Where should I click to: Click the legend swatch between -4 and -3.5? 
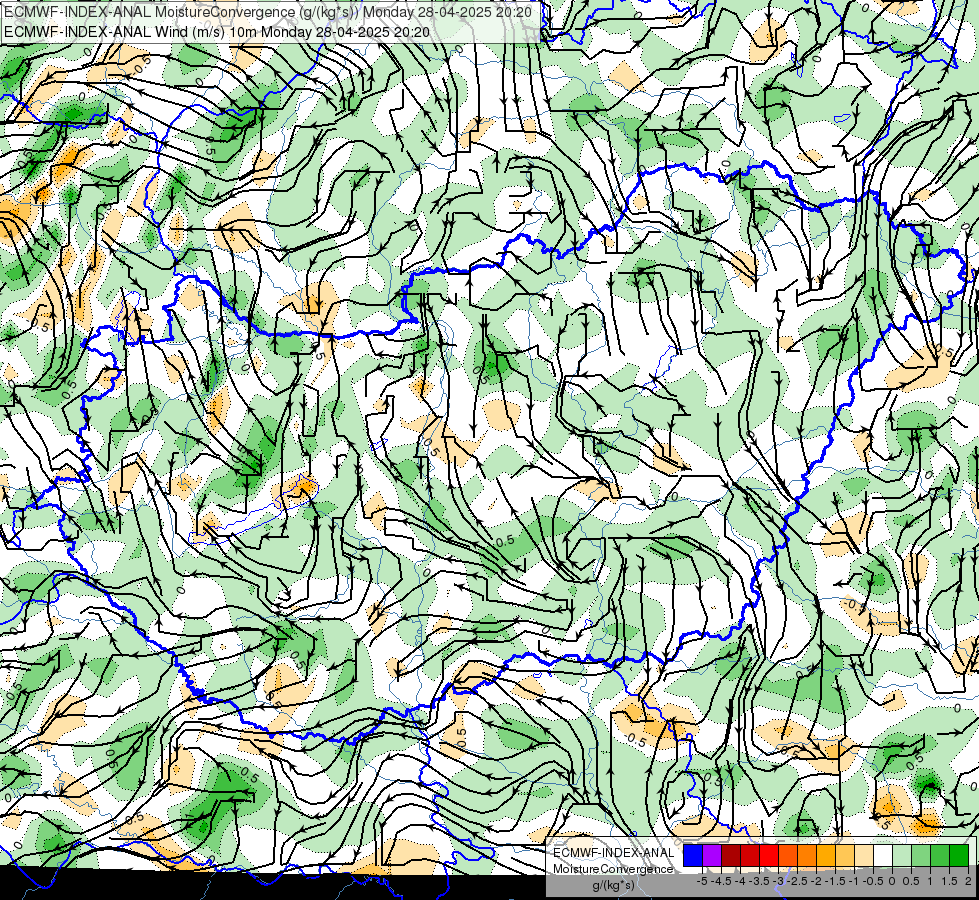[750, 855]
